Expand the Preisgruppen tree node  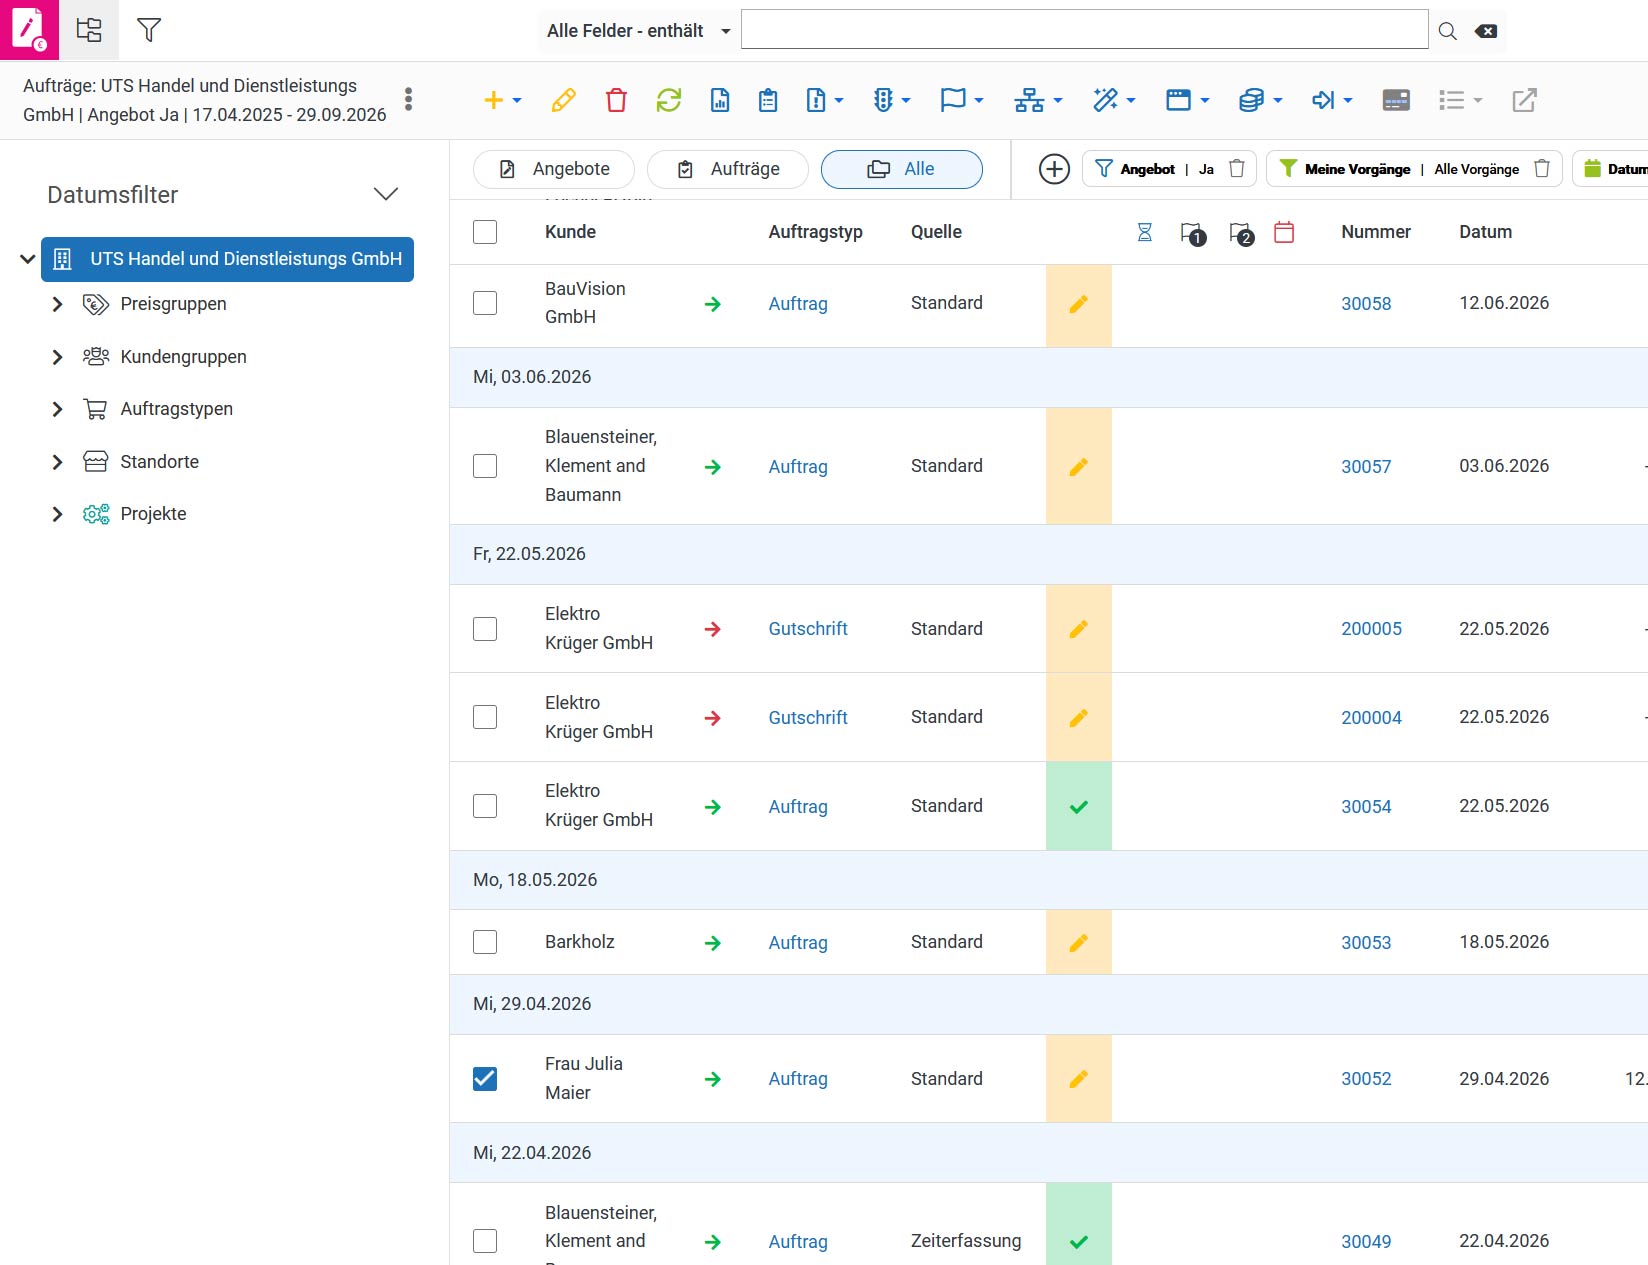pos(57,304)
